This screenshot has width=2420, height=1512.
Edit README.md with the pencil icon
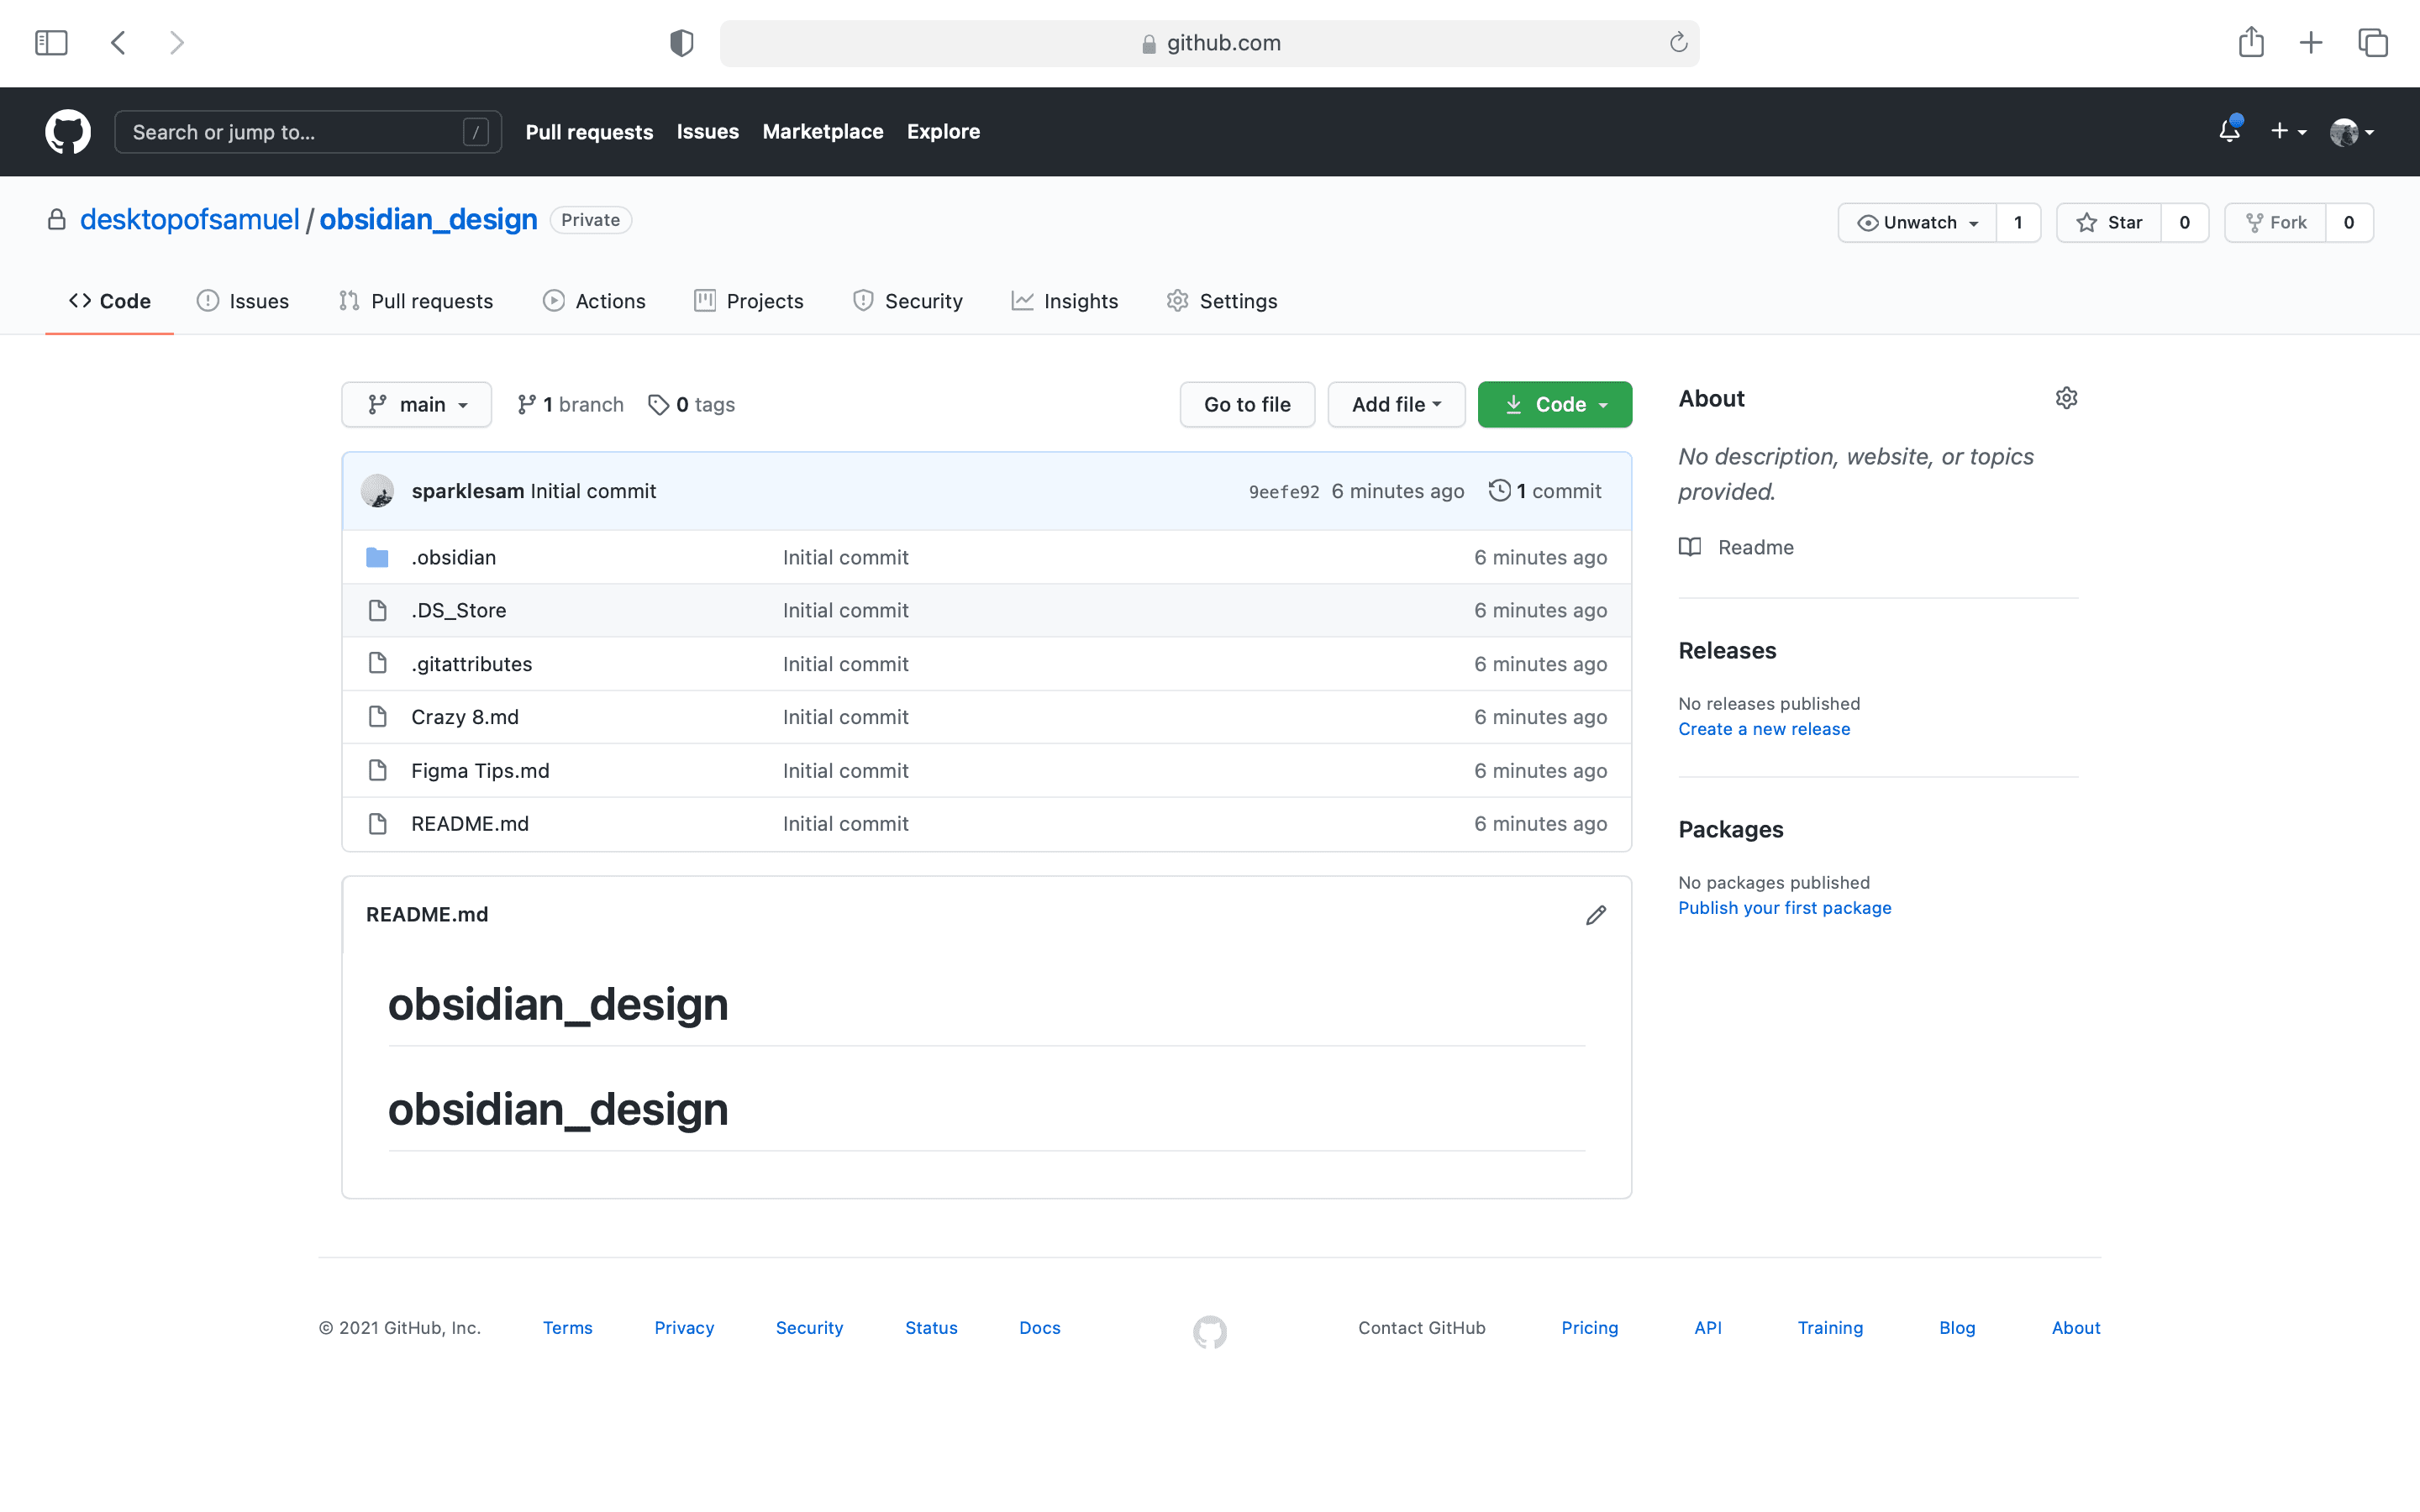1596,915
